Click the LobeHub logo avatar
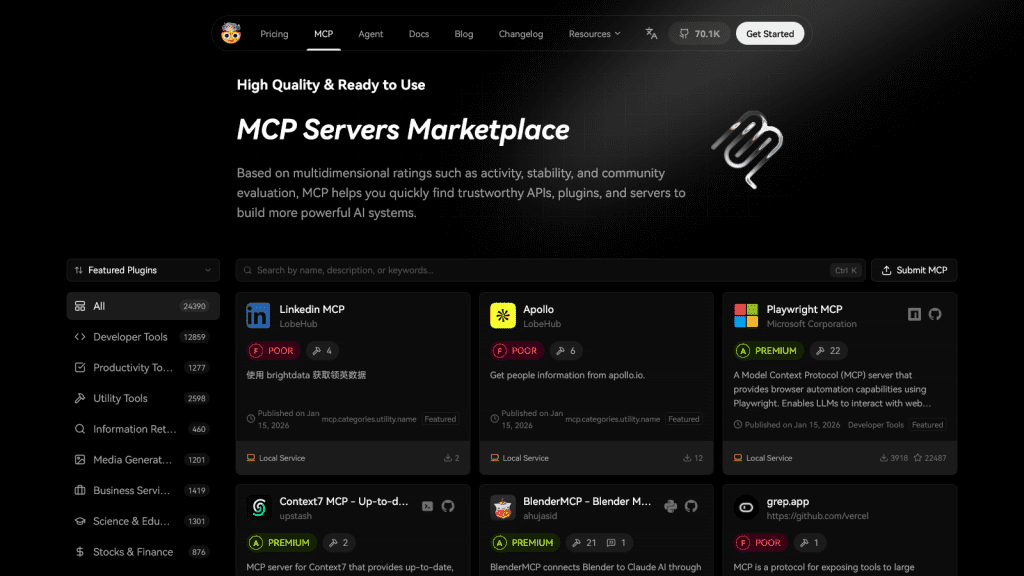1024x576 pixels. tap(231, 33)
